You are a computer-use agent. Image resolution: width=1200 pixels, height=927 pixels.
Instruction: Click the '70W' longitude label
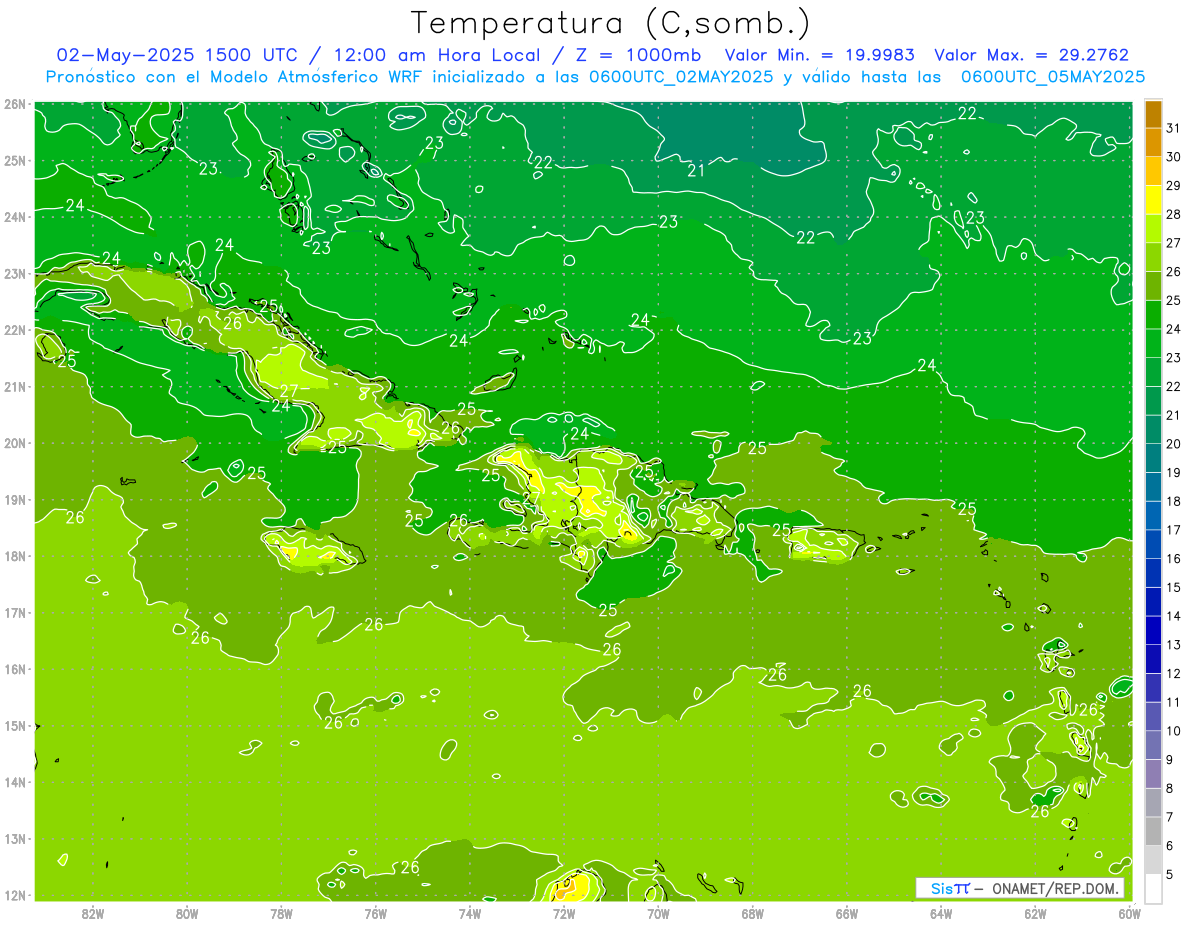coord(658,913)
